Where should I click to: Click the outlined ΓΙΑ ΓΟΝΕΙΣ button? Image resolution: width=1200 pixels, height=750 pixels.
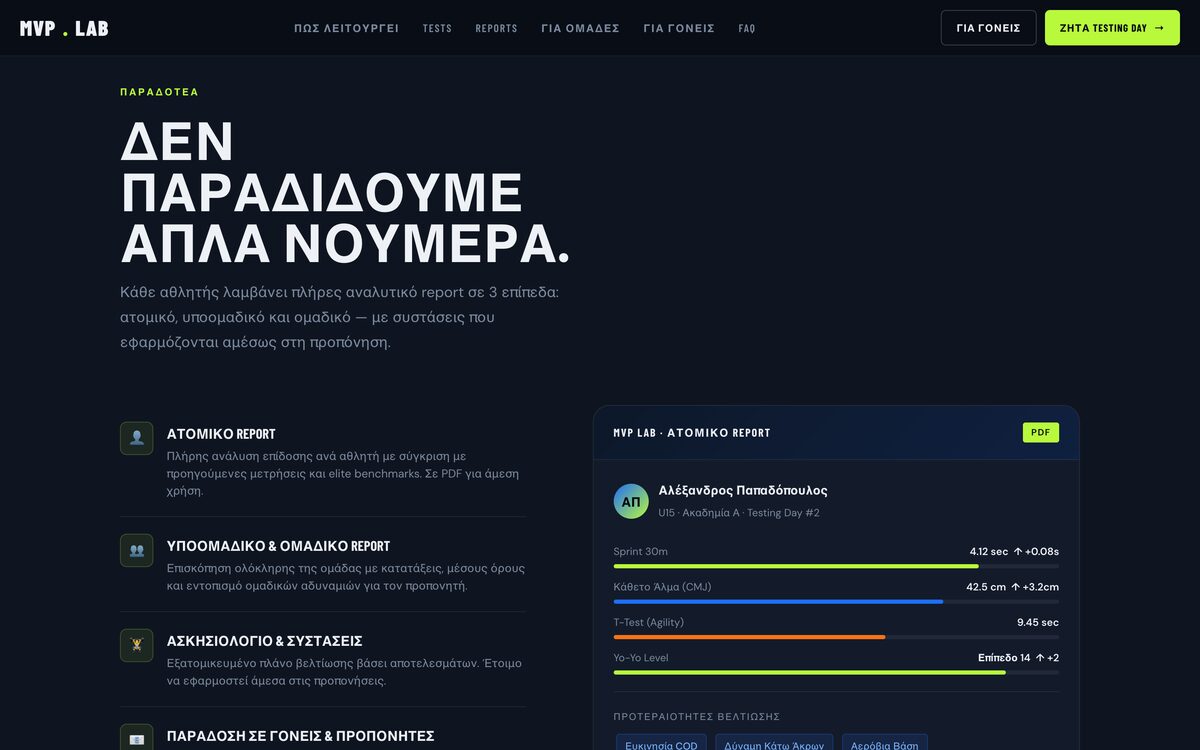(988, 28)
